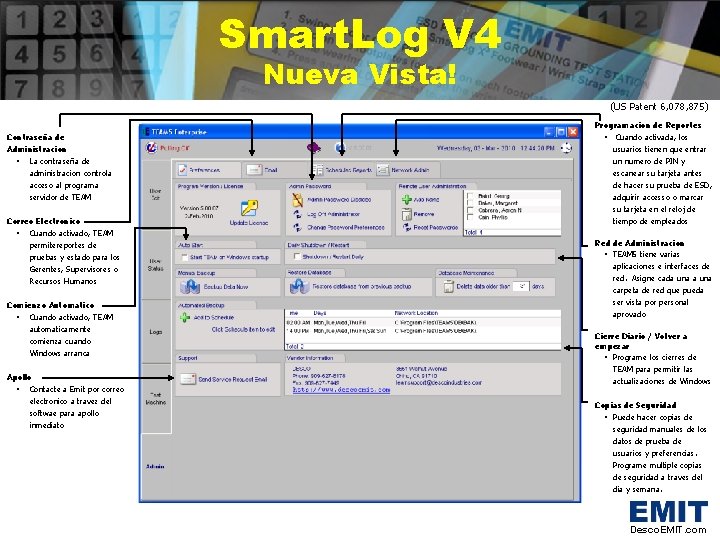Click the Admin Password Disabled lock icon
The image size is (720, 540).
[298, 200]
